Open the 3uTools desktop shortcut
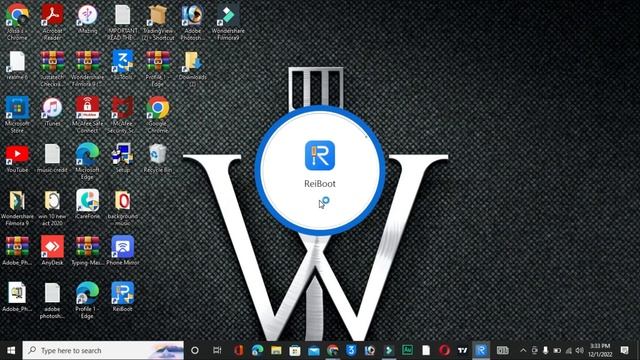 coord(122,65)
